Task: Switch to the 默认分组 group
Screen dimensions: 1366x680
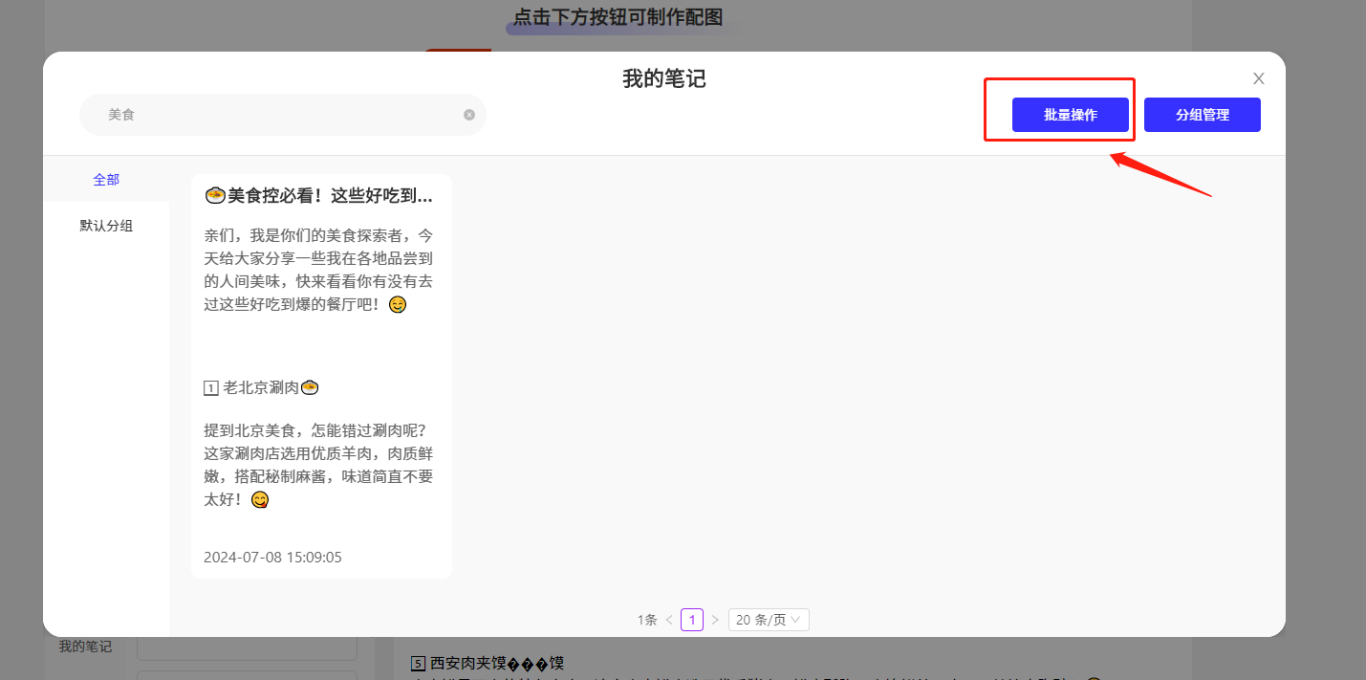Action: coord(106,226)
